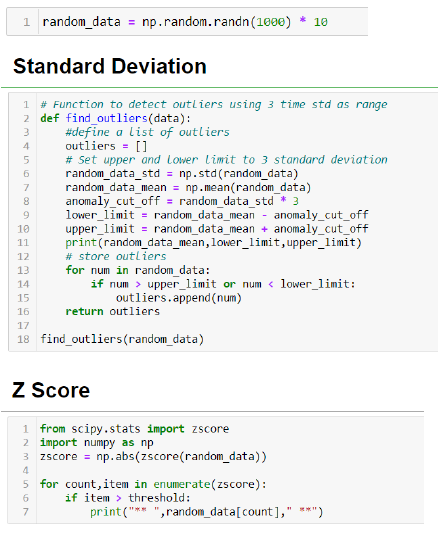443x542 pixels.
Task: Click the print("** ",random_data[count]) line
Action: coord(207,512)
